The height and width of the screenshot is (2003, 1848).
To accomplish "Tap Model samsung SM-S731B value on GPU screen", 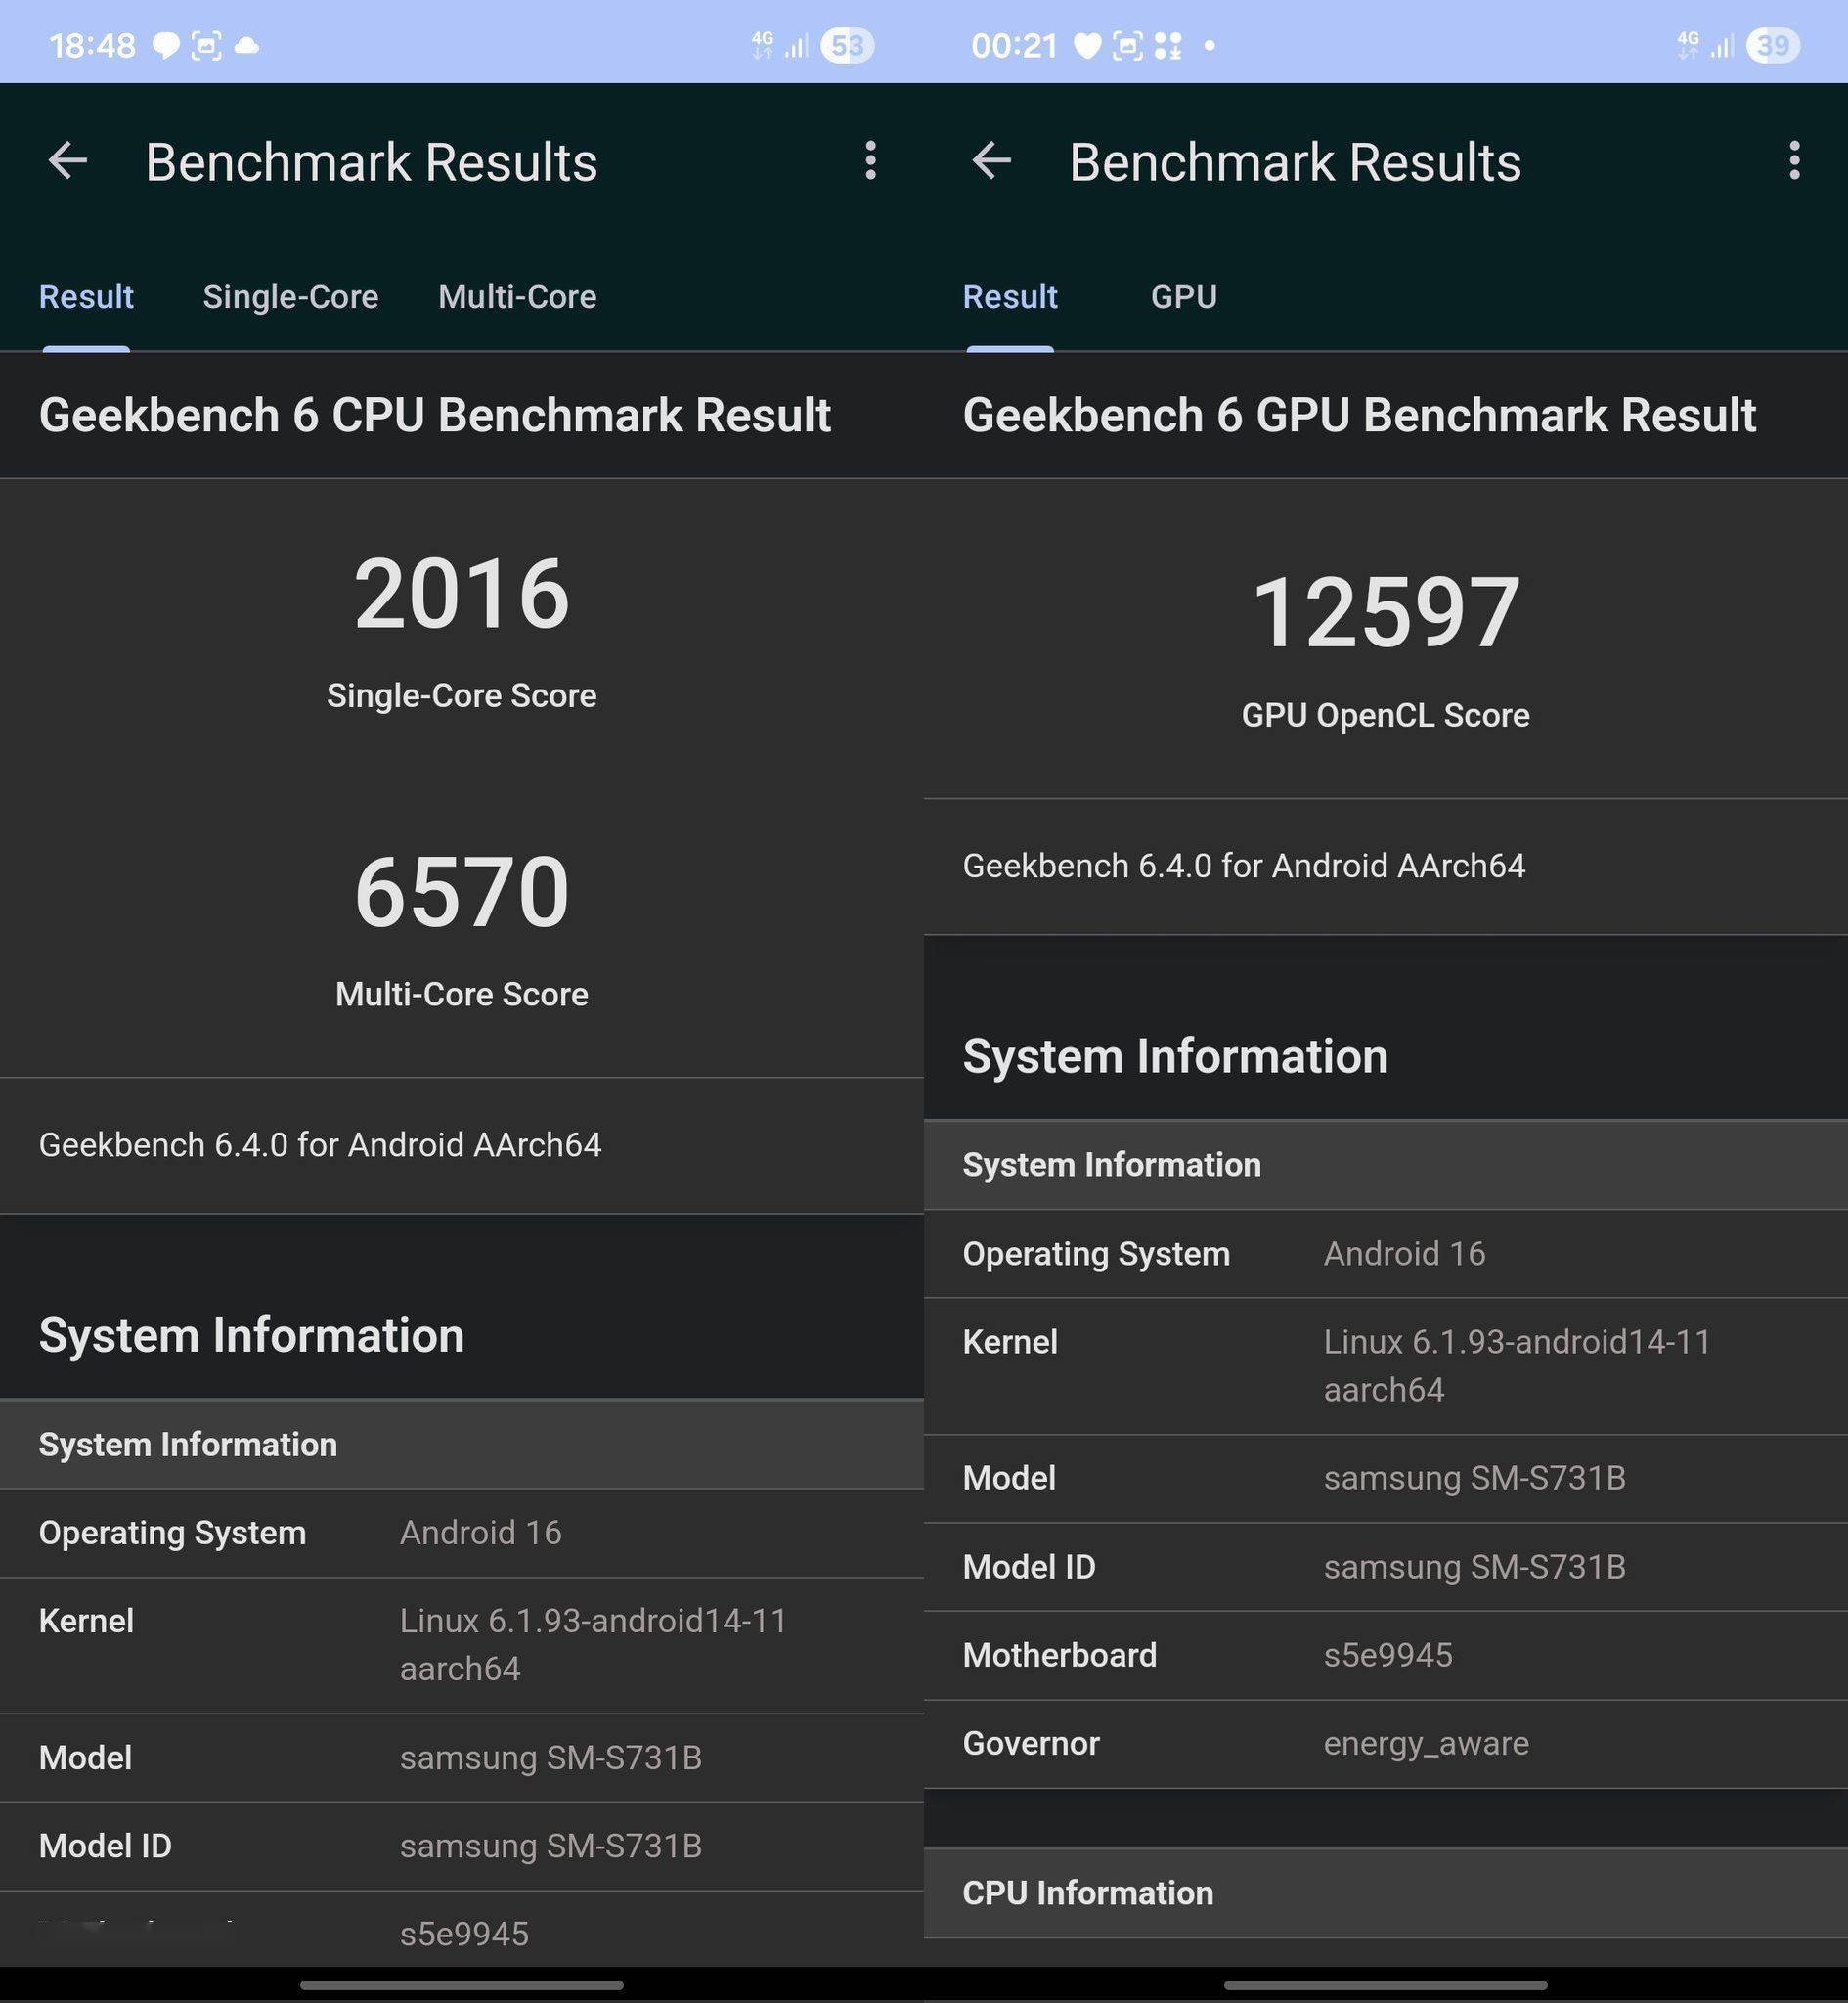I will click(x=1475, y=1478).
